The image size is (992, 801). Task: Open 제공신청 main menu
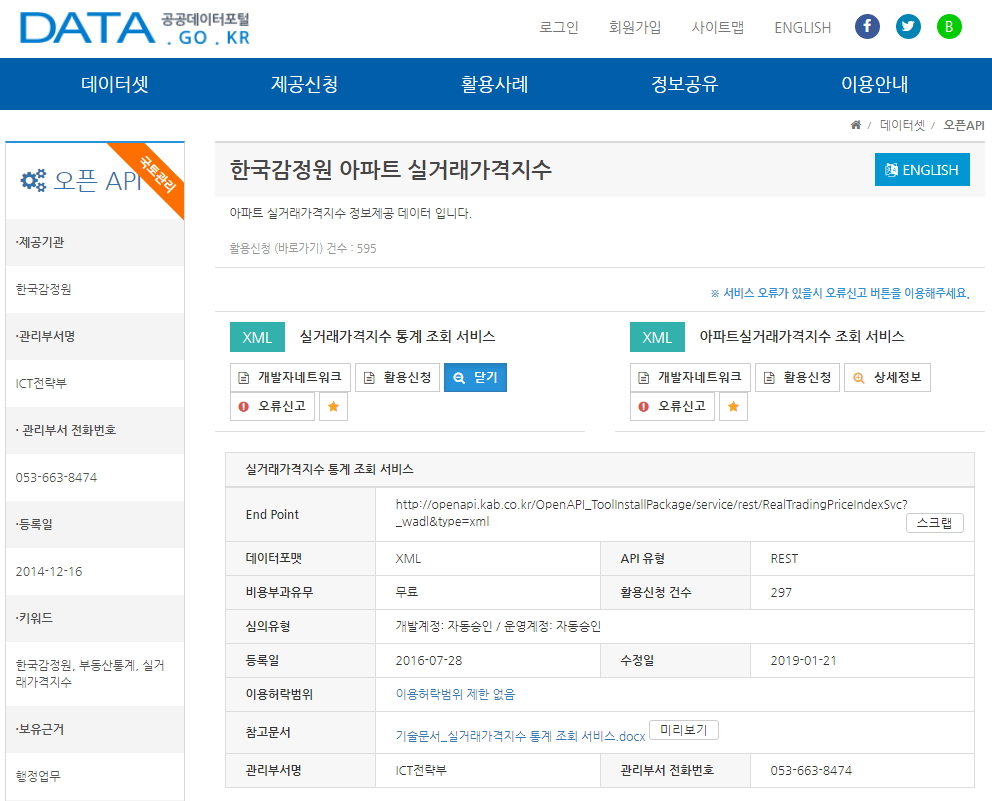tap(304, 84)
